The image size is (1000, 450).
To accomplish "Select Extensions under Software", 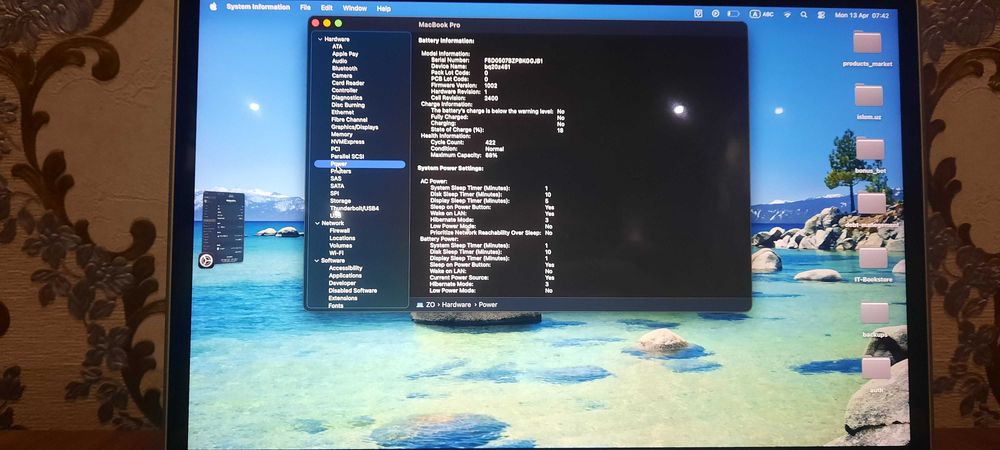I will pyautogui.click(x=343, y=298).
